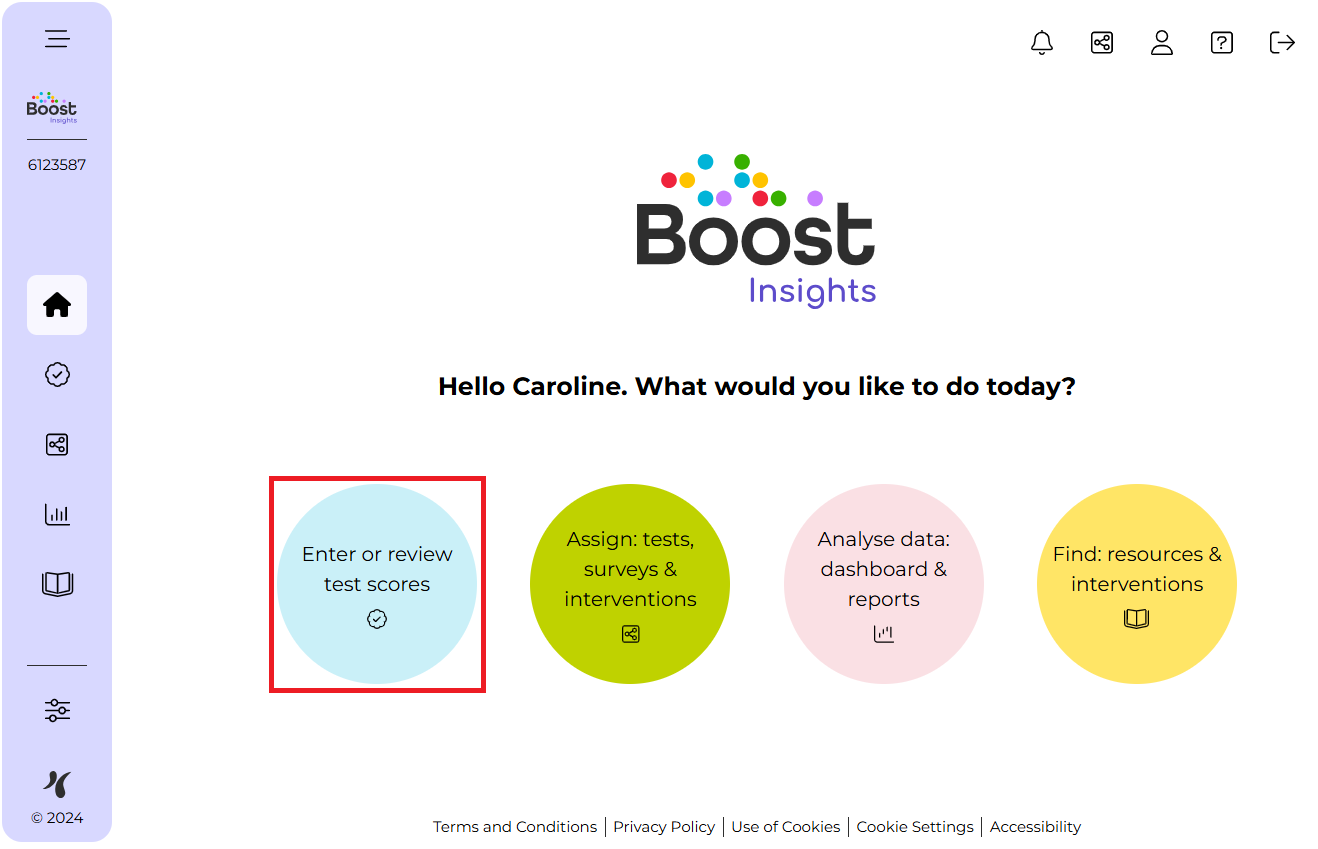This screenshot has height=849, width=1318.
Task: Open the bar chart reports sidebar icon
Action: (57, 515)
